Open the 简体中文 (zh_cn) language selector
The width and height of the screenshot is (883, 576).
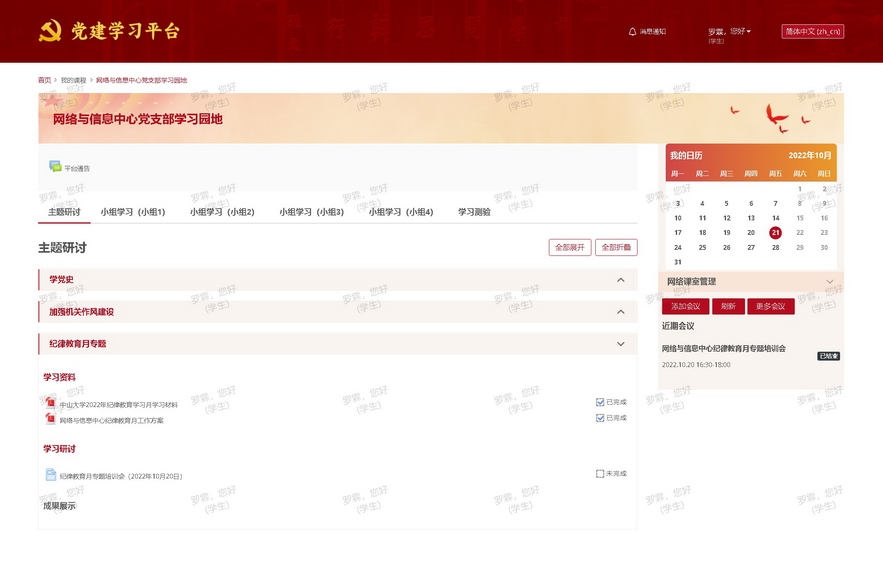pos(812,31)
